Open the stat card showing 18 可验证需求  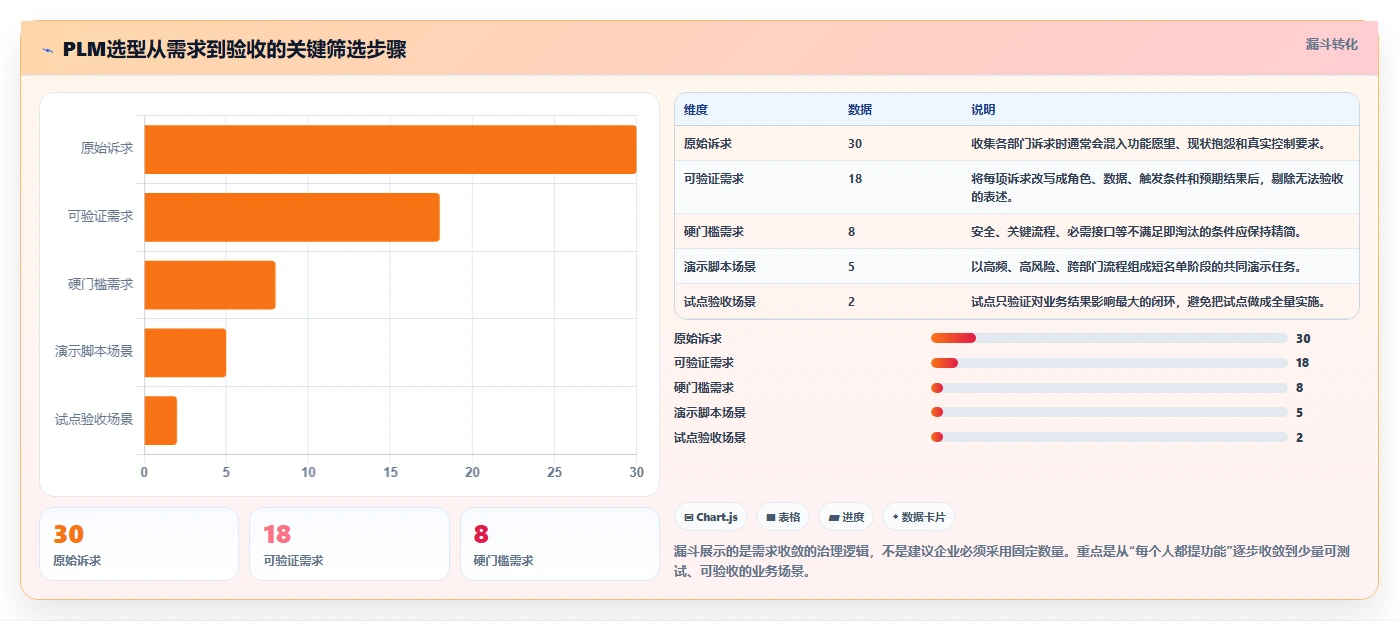(349, 544)
